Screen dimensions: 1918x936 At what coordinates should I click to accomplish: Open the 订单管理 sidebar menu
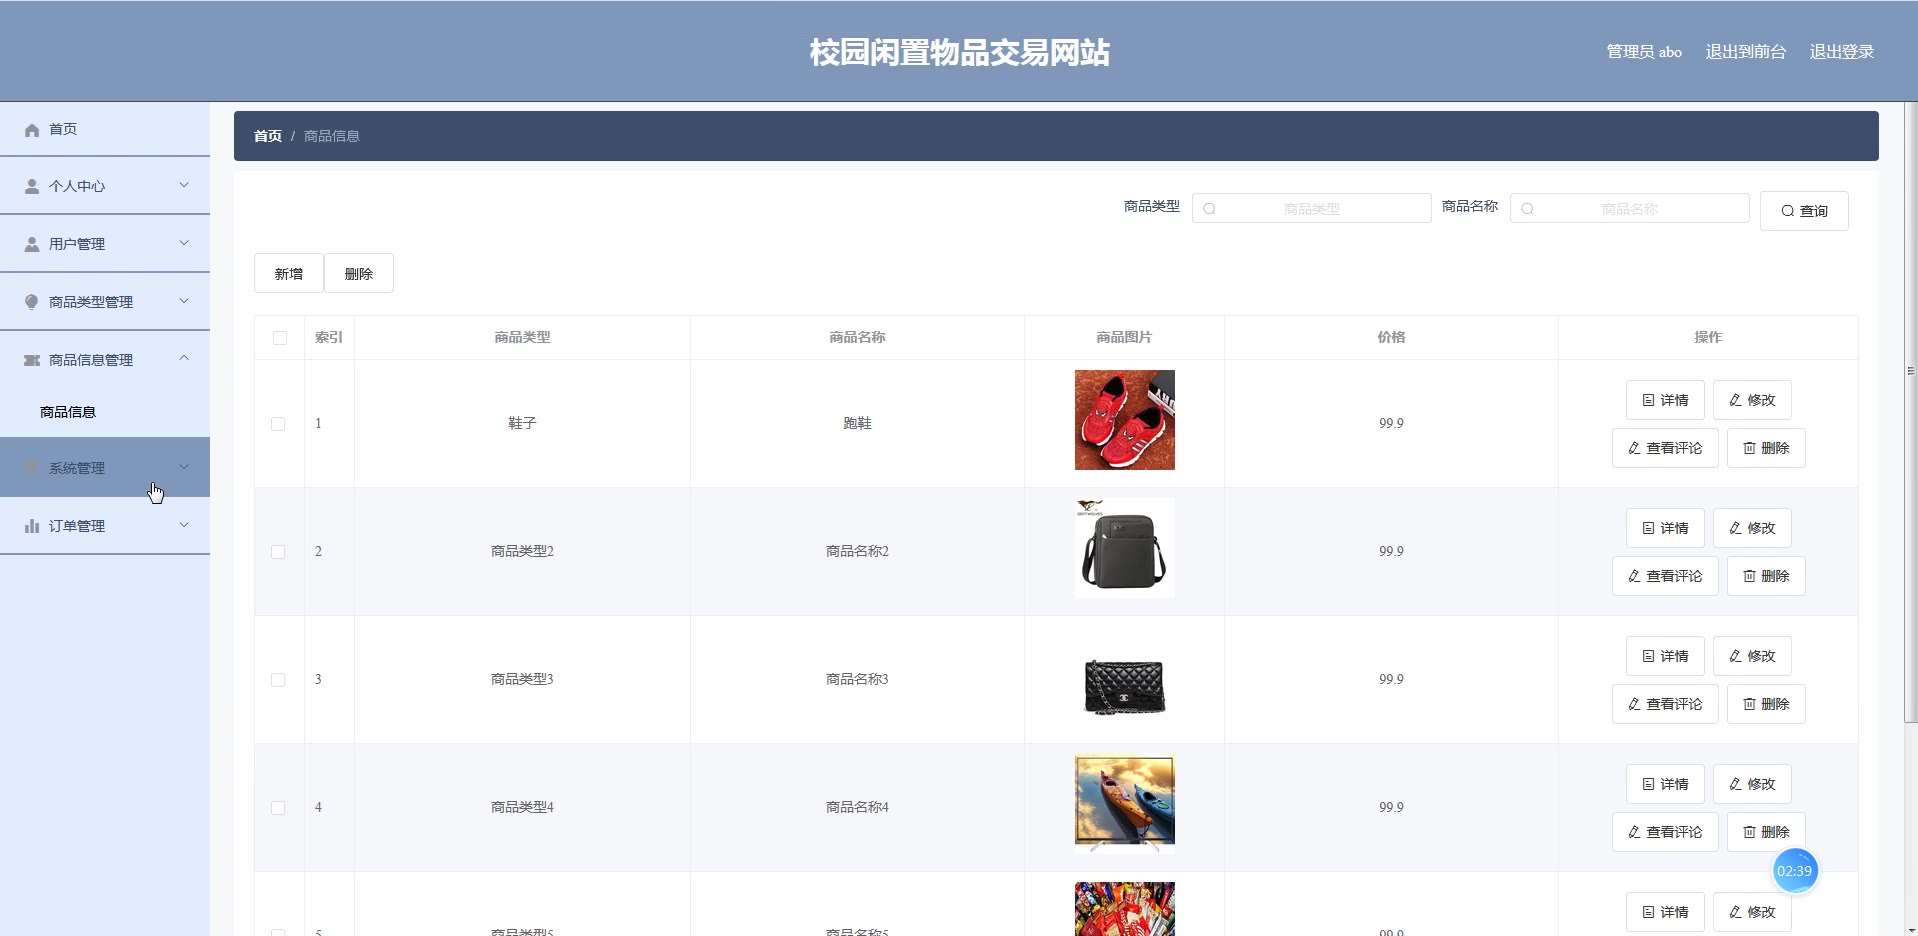coord(105,525)
